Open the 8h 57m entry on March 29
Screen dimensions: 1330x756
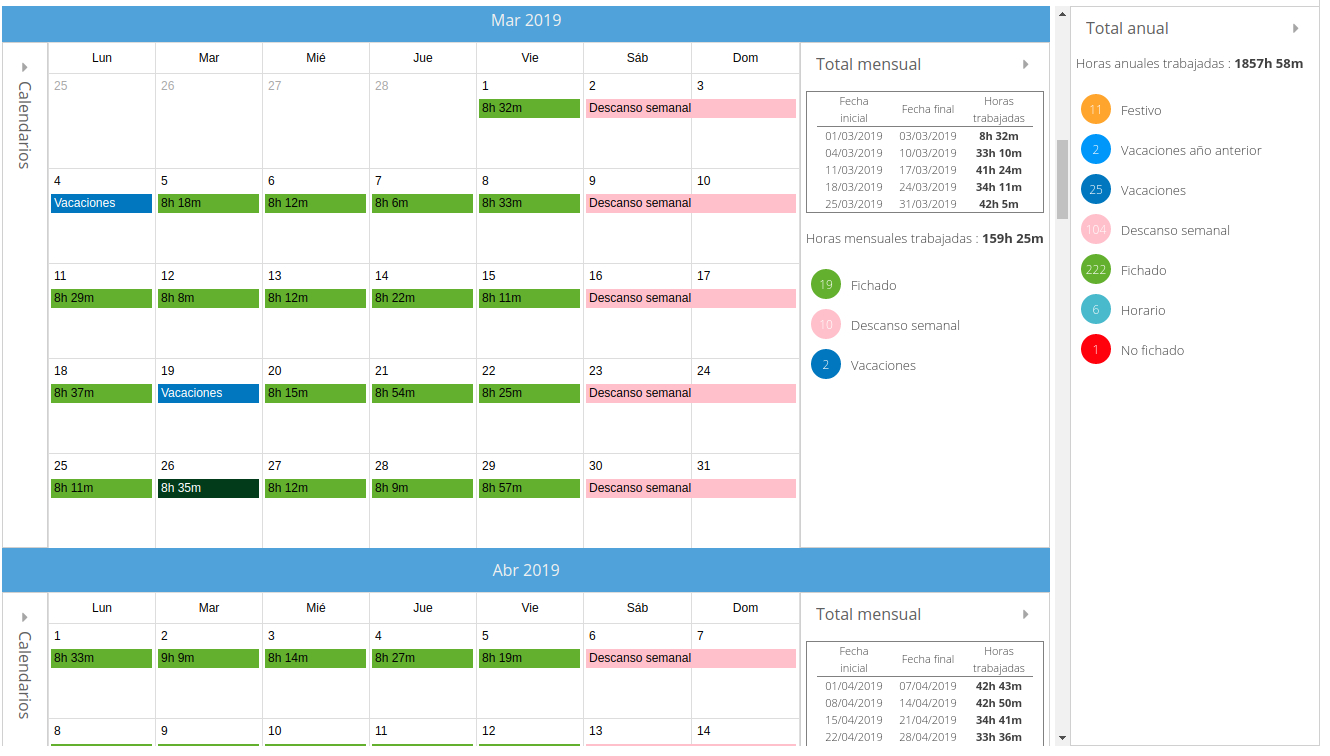pos(530,488)
